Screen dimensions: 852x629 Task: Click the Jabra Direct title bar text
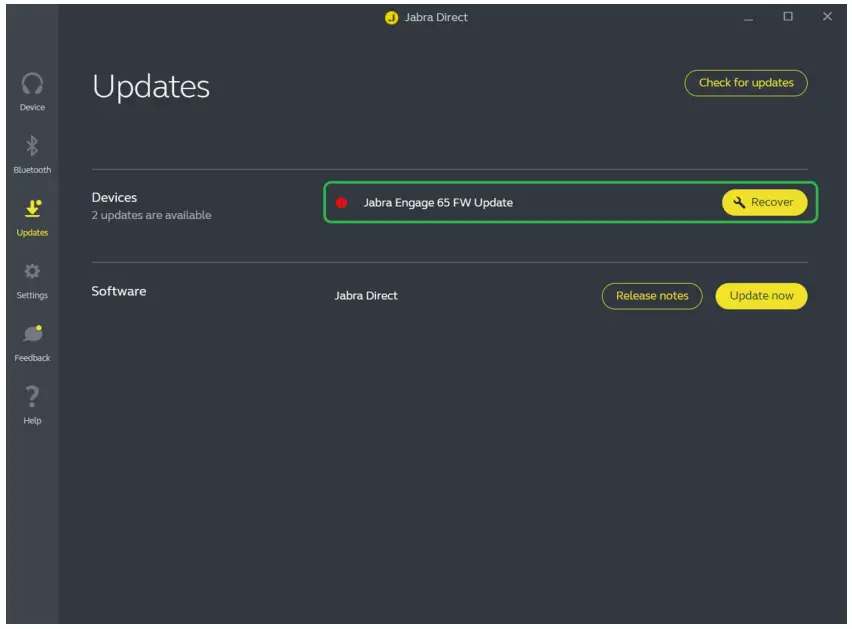click(x=437, y=17)
